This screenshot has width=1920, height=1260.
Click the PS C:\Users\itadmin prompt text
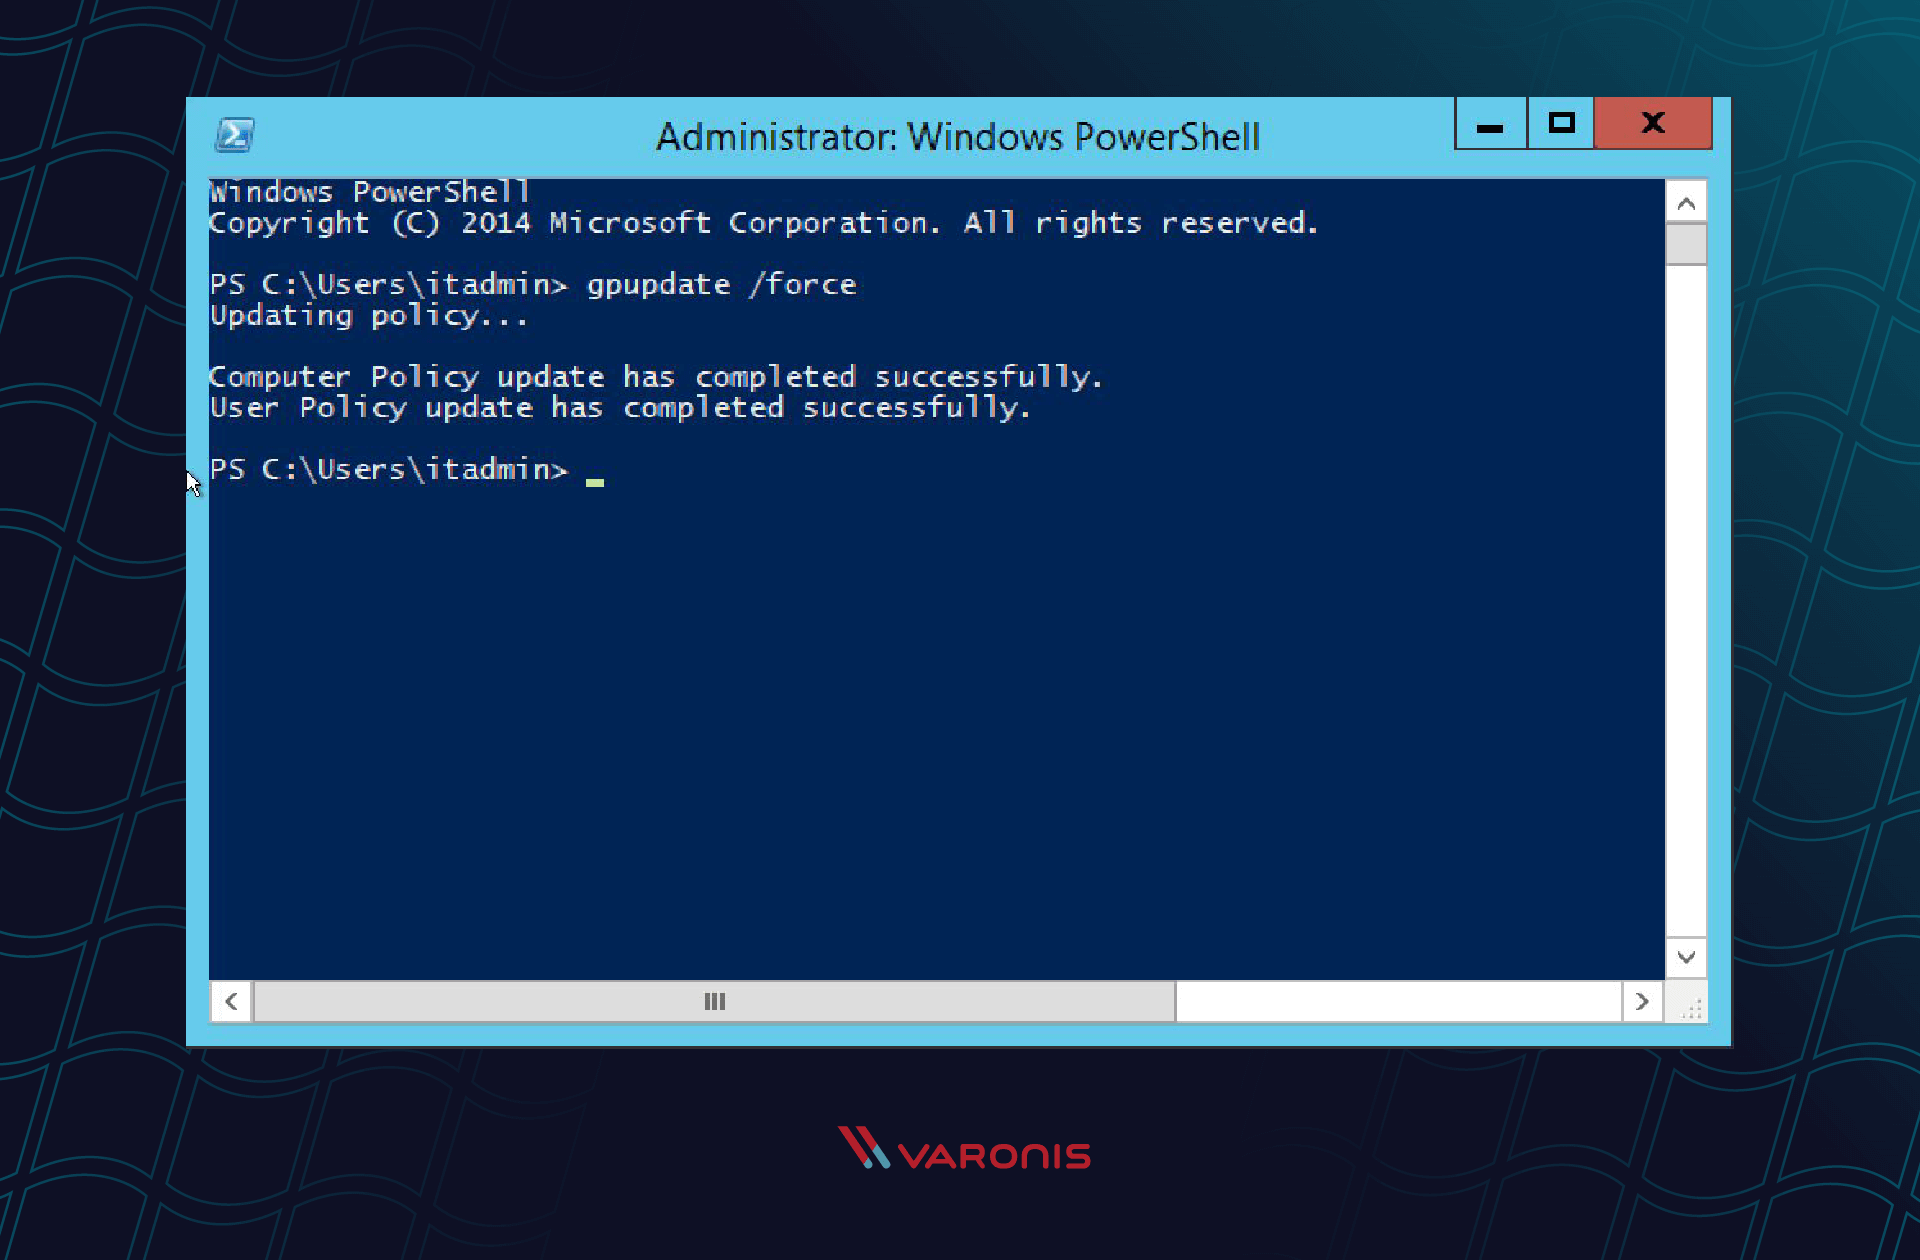[x=387, y=469]
